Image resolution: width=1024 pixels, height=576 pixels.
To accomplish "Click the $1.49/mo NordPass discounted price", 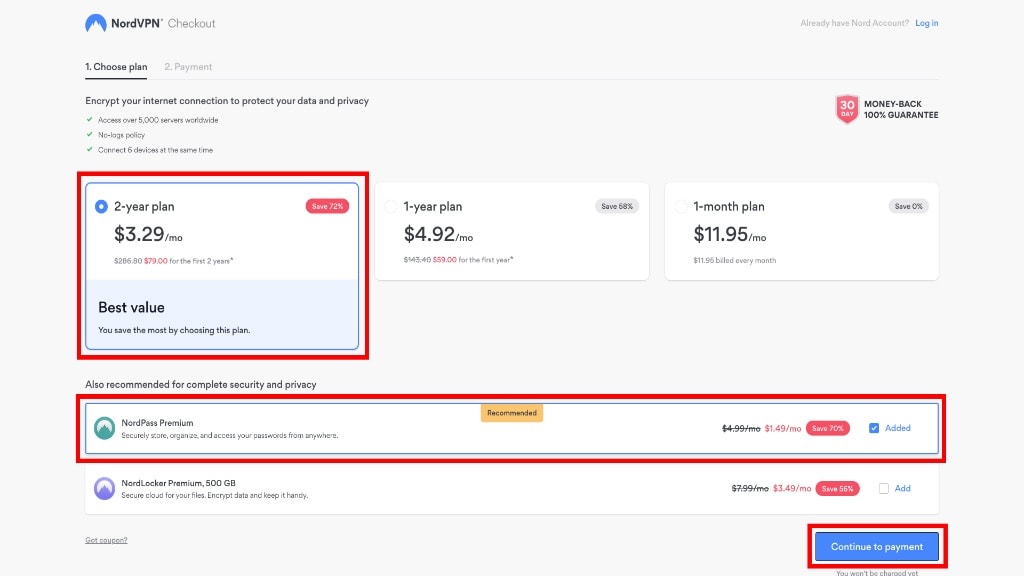I will (x=782, y=428).
